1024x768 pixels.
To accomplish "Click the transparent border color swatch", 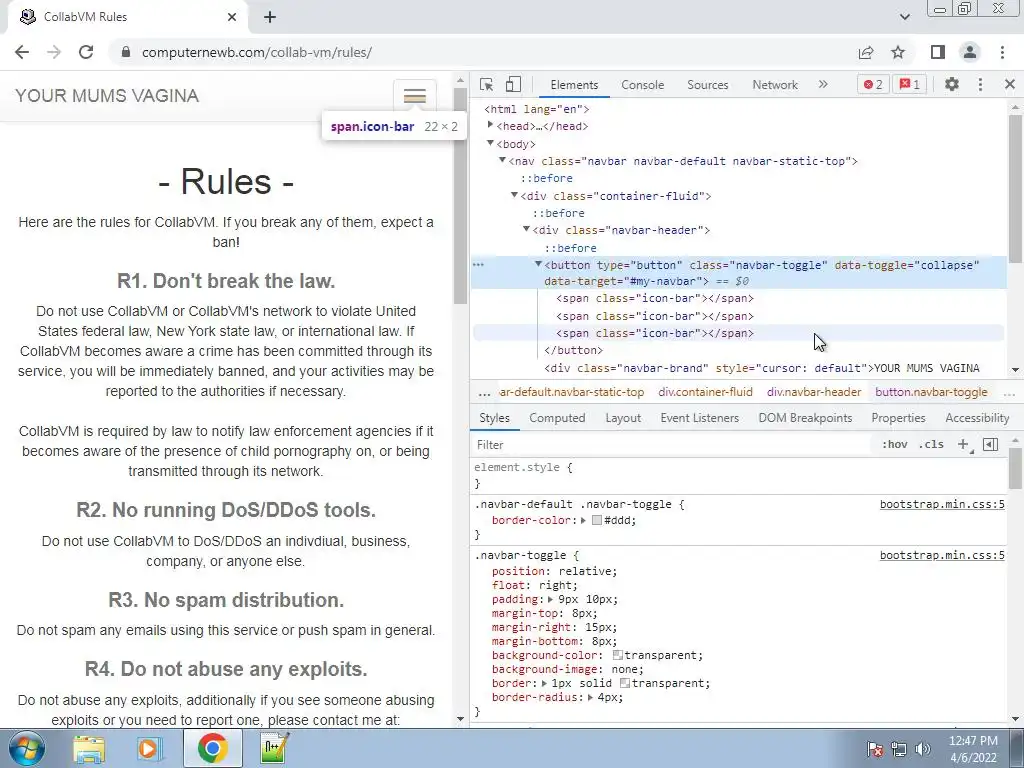I will (624, 683).
